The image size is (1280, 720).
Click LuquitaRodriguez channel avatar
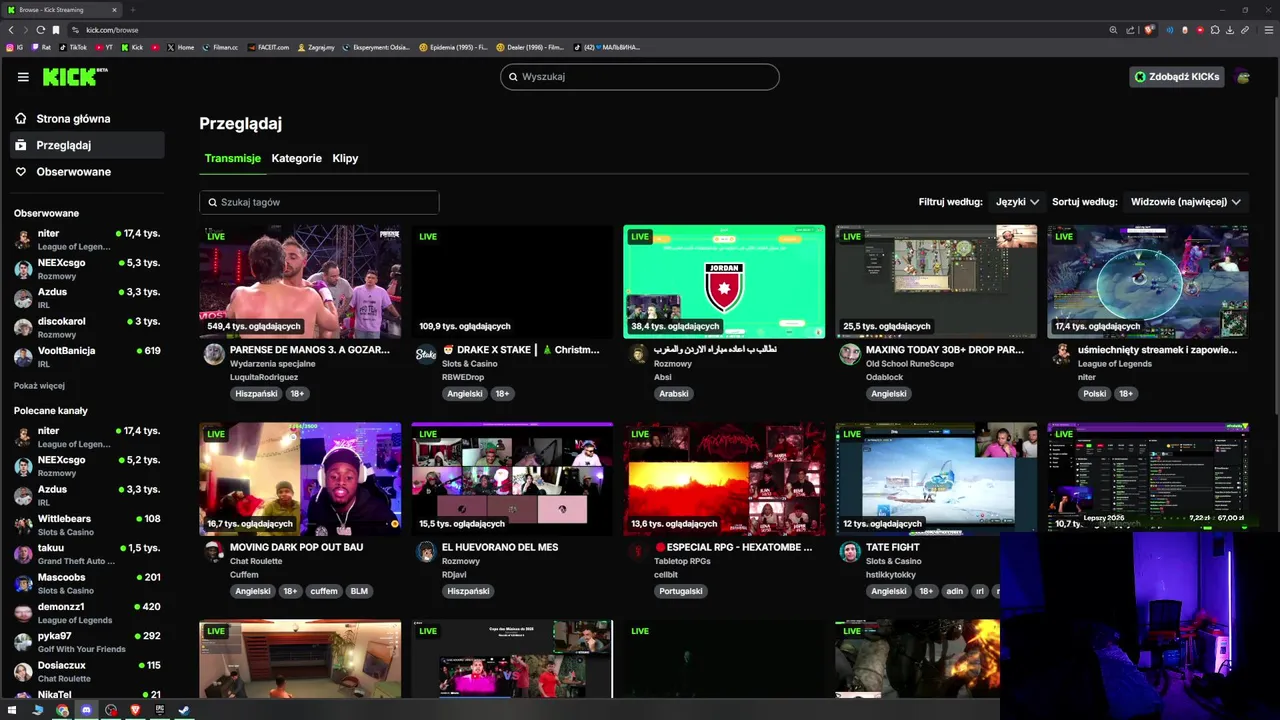coord(214,354)
